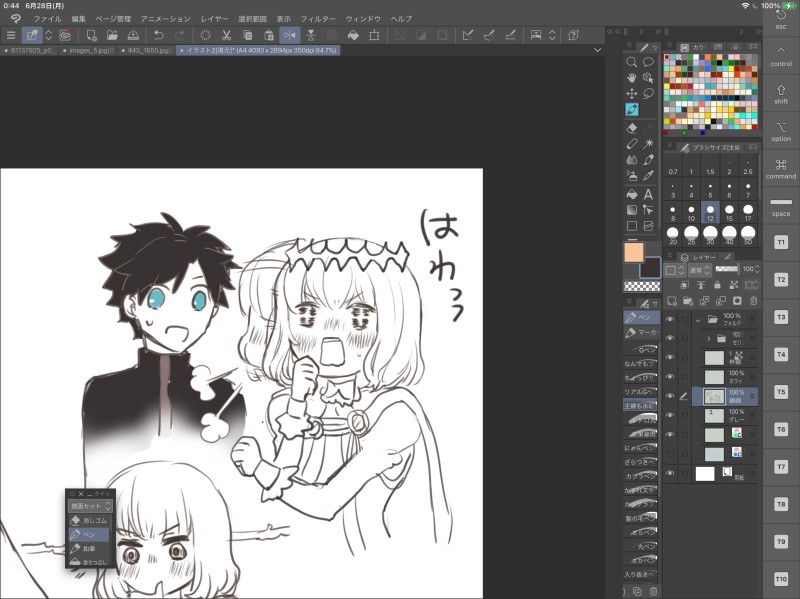The height and width of the screenshot is (599, 800).
Task: Open the フィルター menu
Action: click(x=318, y=19)
